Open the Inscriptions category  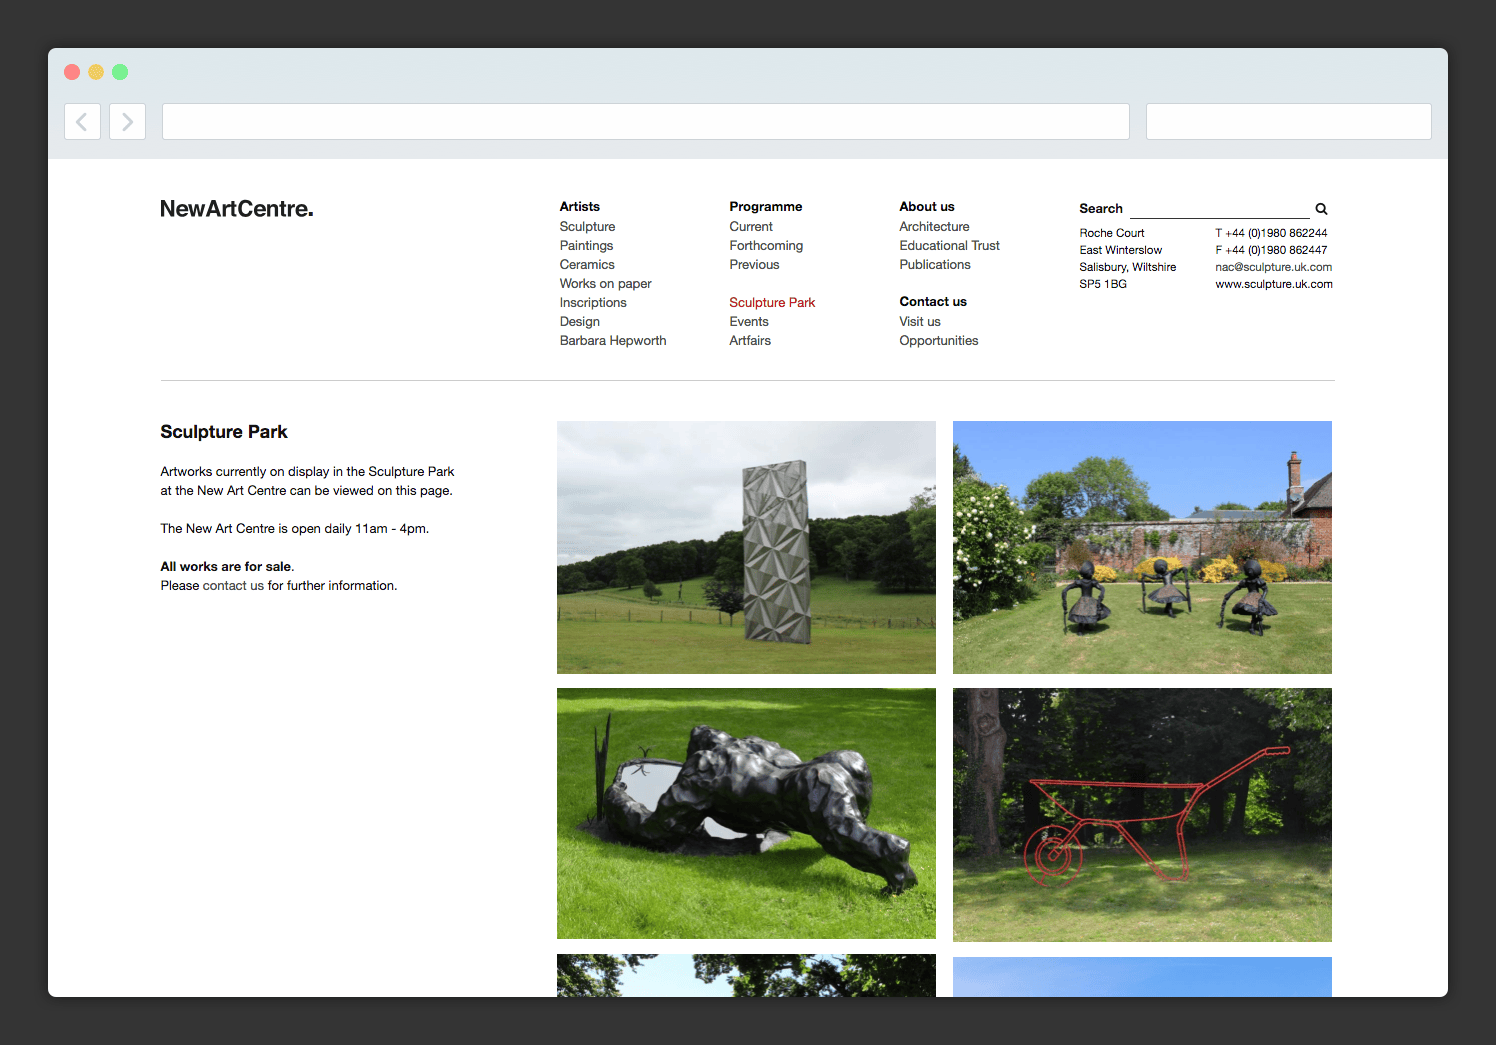click(x=593, y=303)
